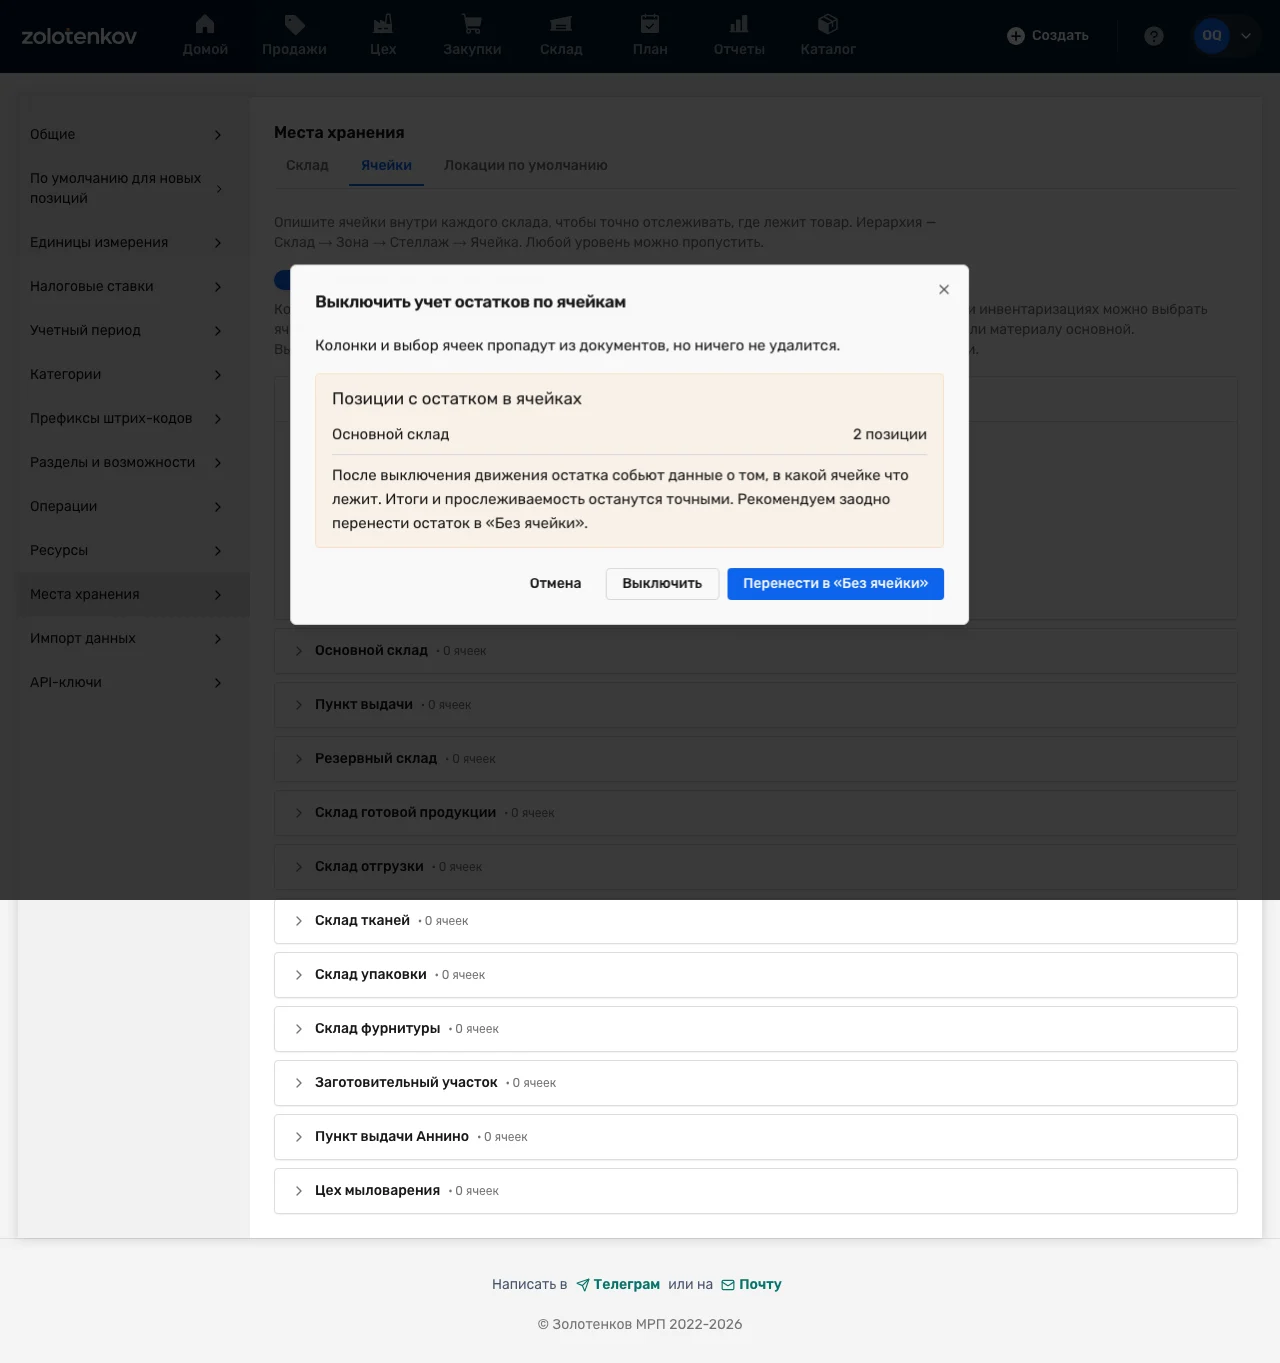
Task: Expand the Пункт выдачи Аннино row
Action: (755, 1137)
